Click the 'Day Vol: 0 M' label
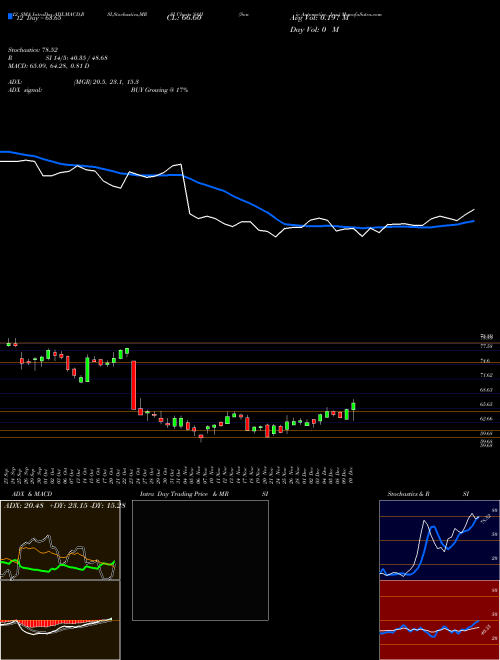This screenshot has width=500, height=660. 314,30
